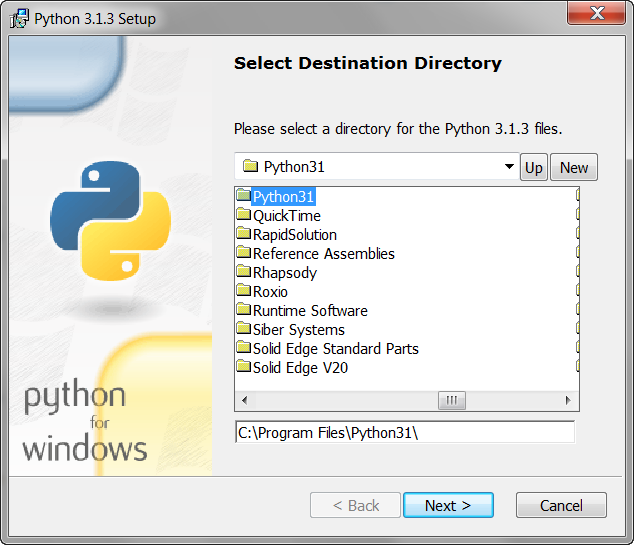Screen dimensions: 634x545
Task: Click the horizontal scrollbar left arrow
Action: click(x=243, y=401)
